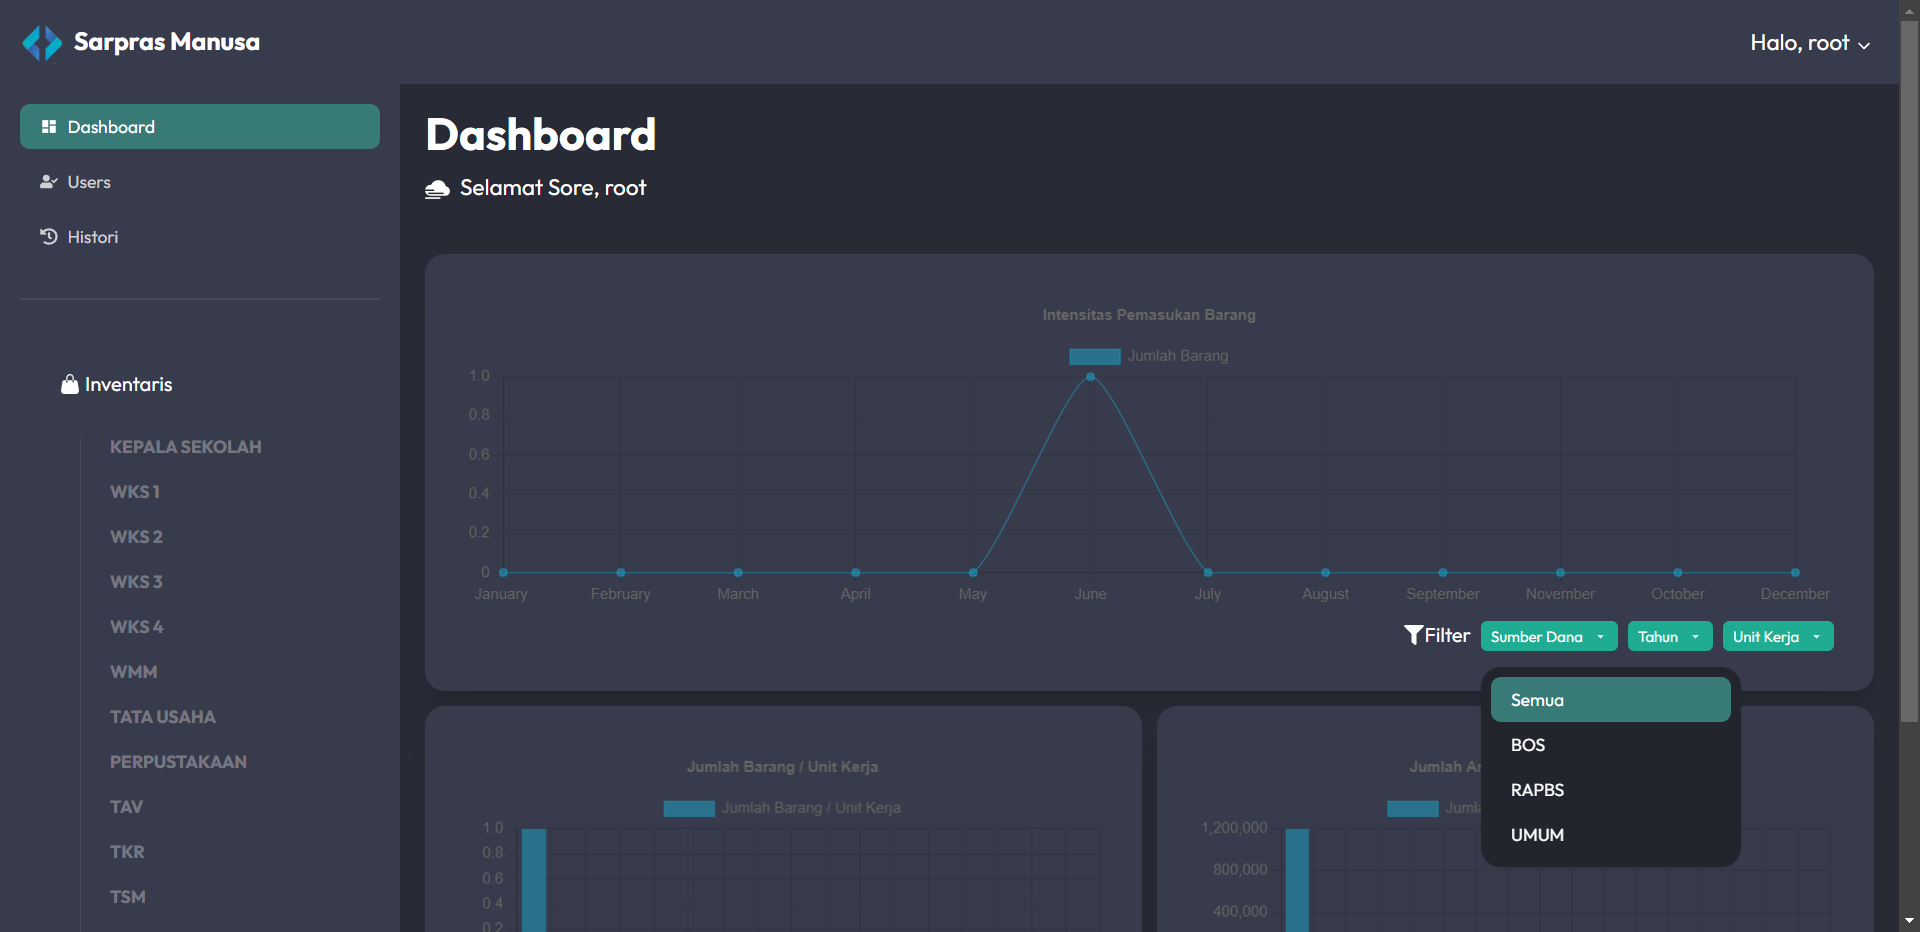Click the Filter funnel icon

click(1413, 635)
